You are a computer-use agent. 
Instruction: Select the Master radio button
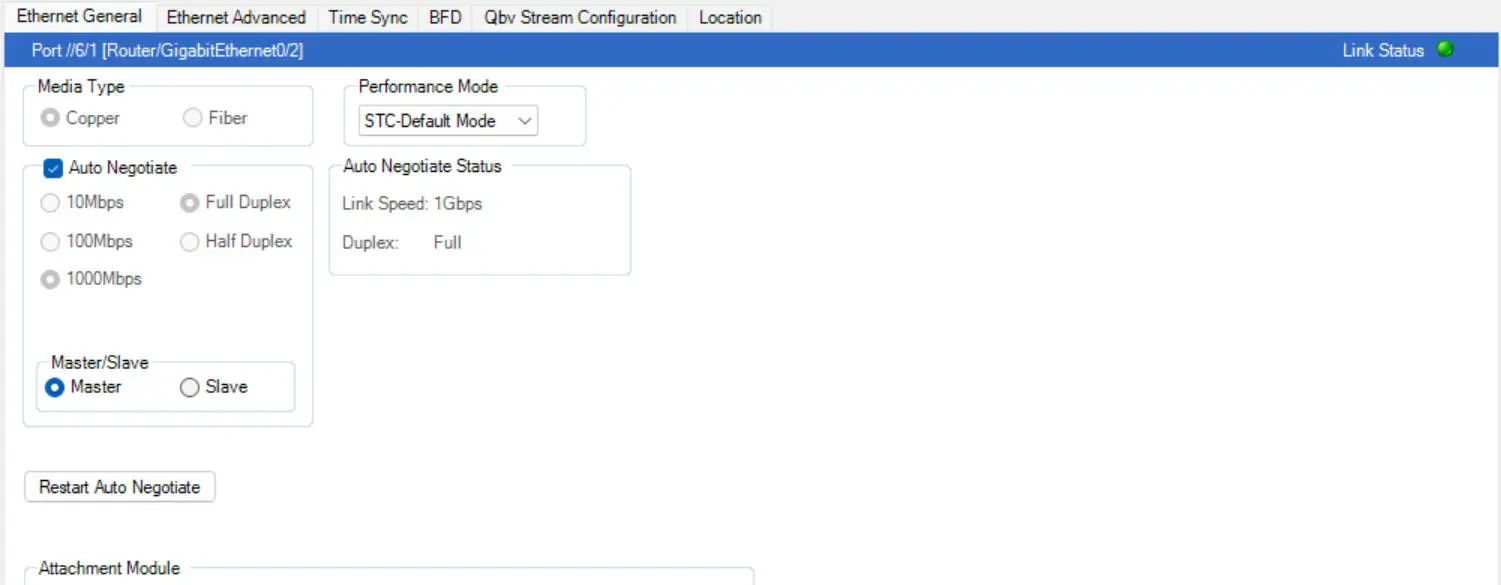(56, 388)
